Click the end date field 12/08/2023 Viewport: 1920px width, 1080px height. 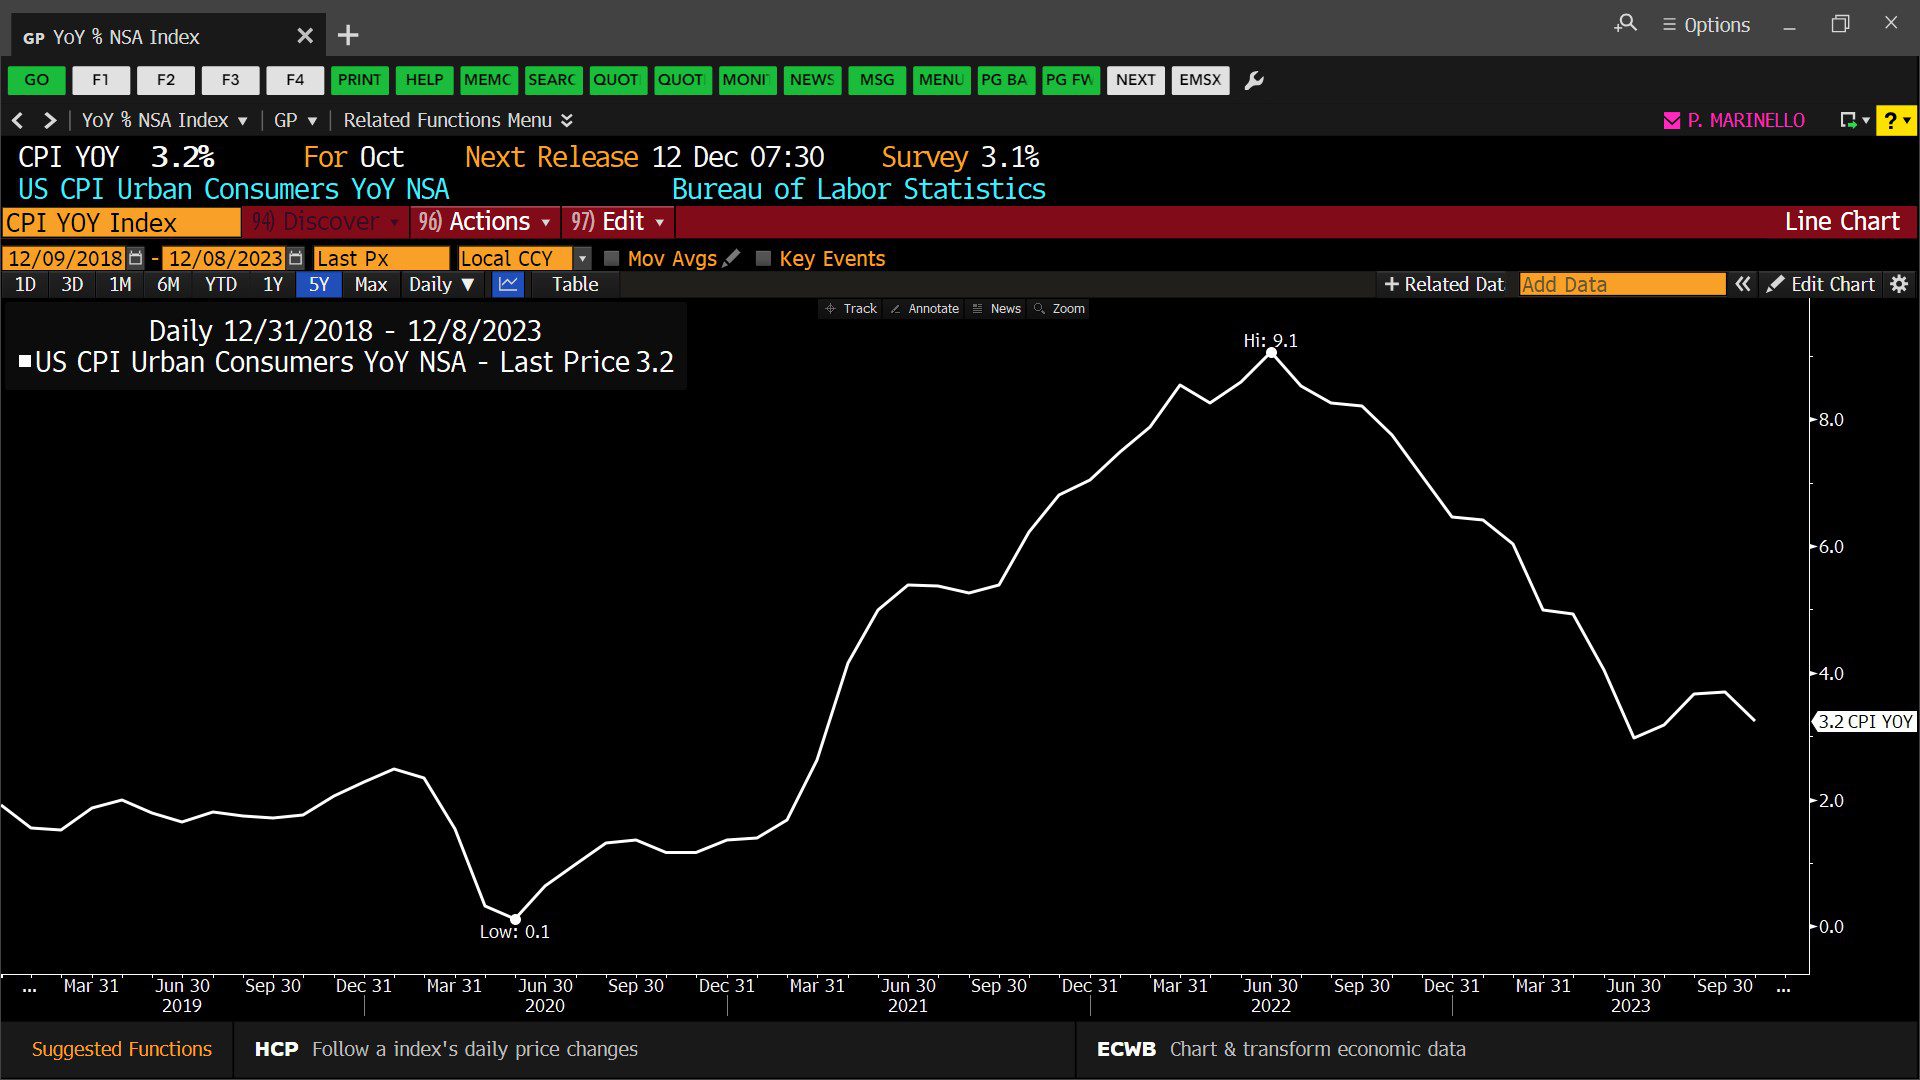(225, 258)
